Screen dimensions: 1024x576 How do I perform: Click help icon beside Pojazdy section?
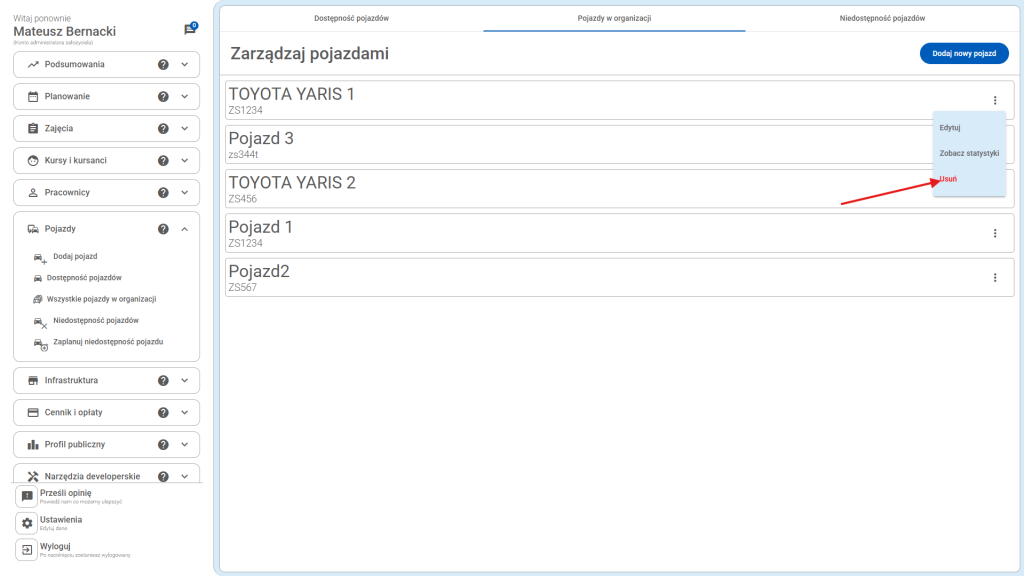tap(163, 229)
